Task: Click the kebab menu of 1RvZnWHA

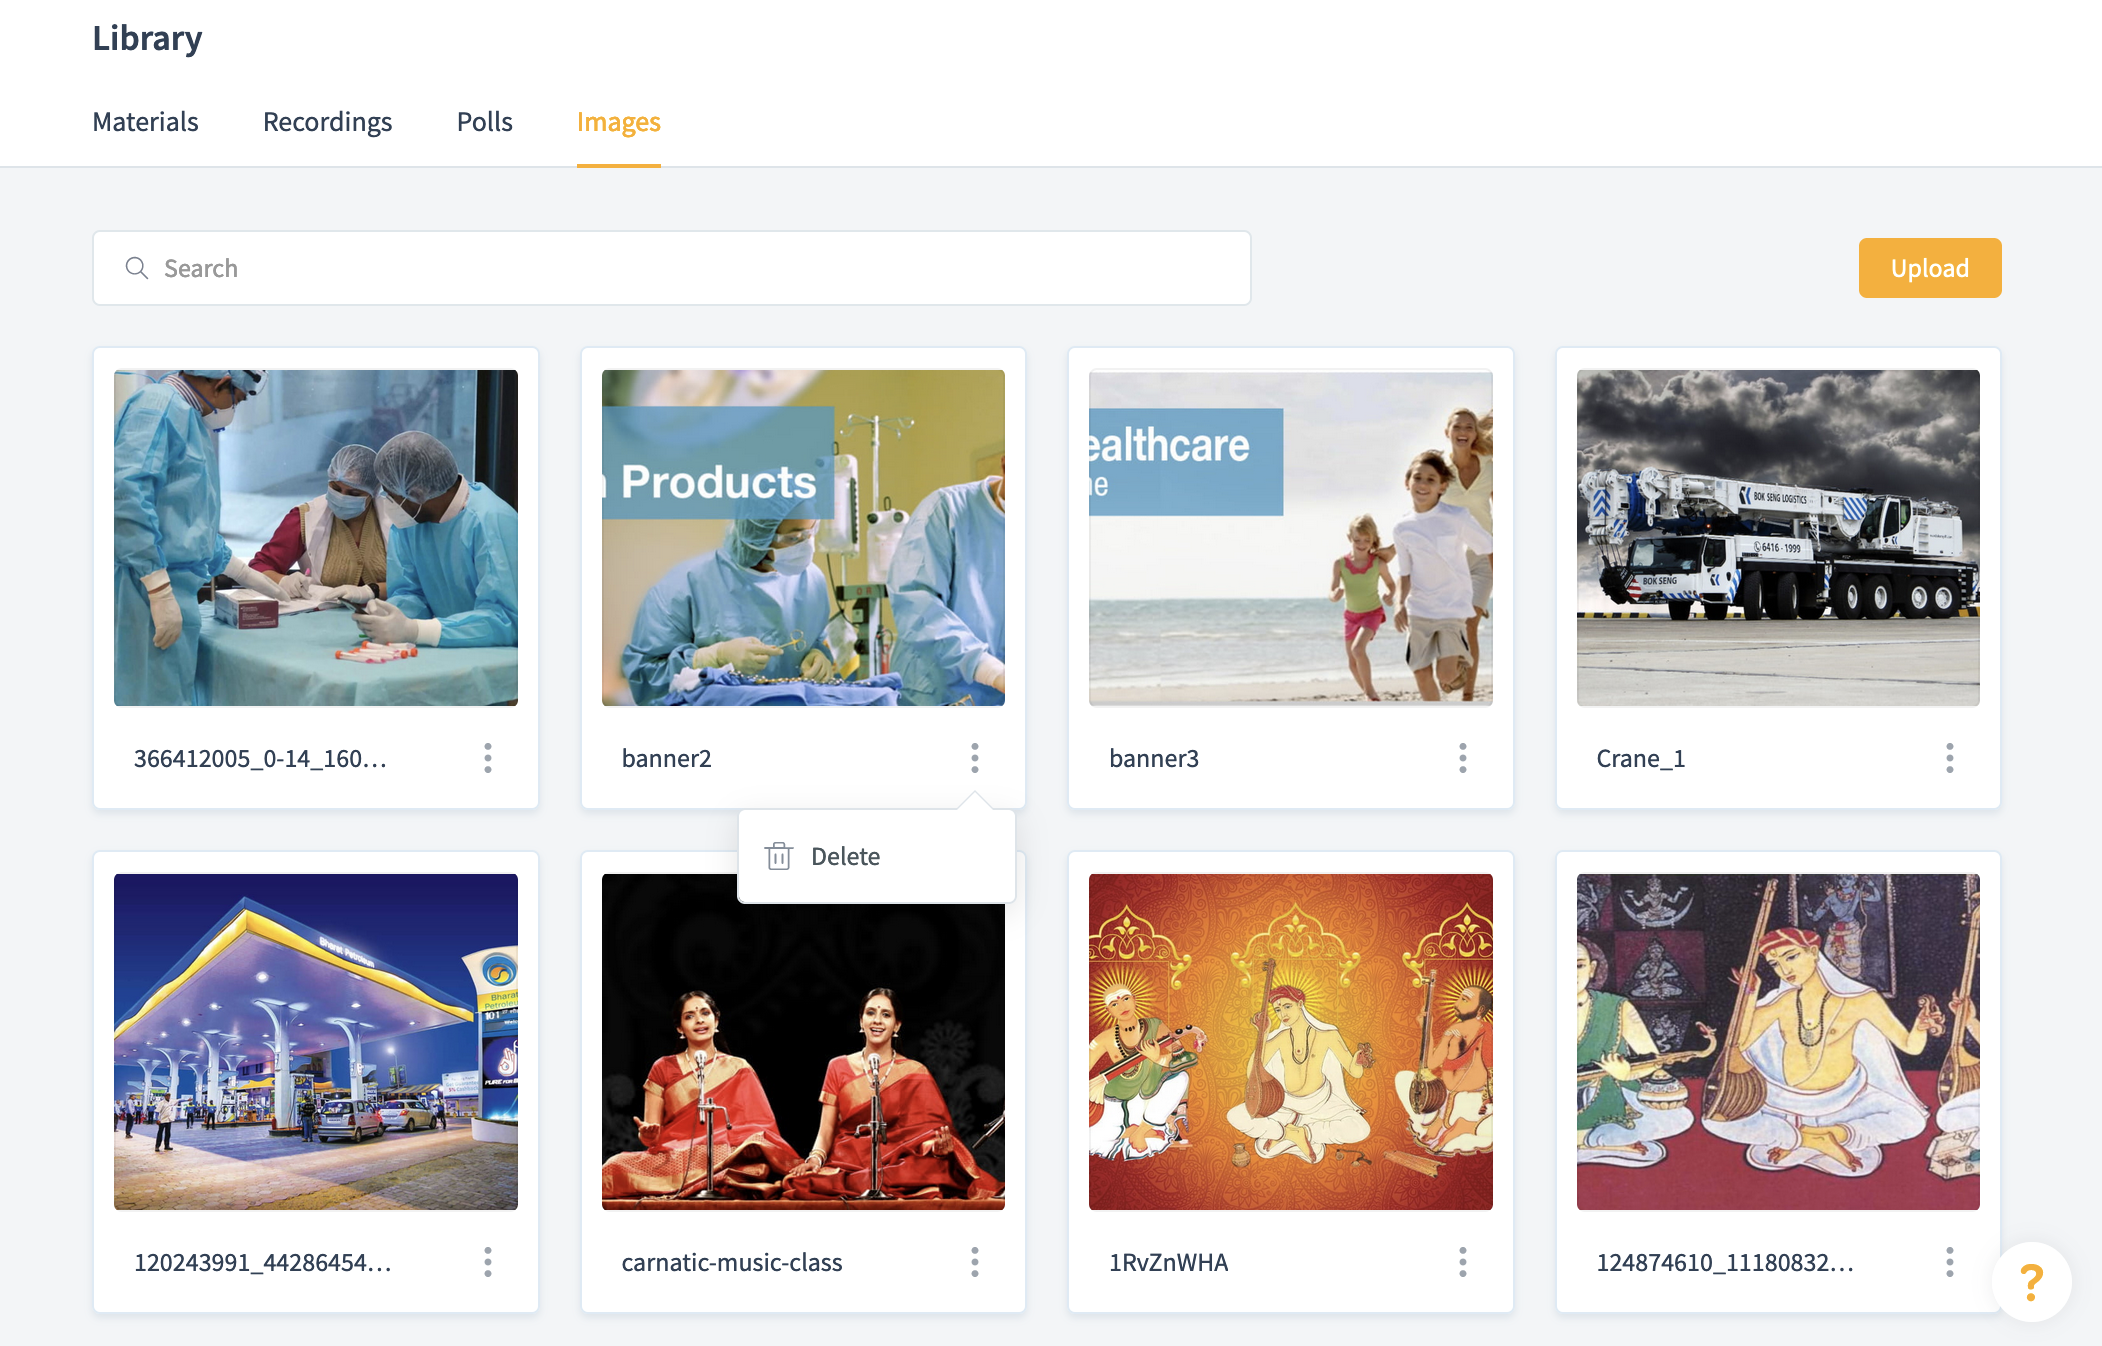Action: click(1462, 1262)
